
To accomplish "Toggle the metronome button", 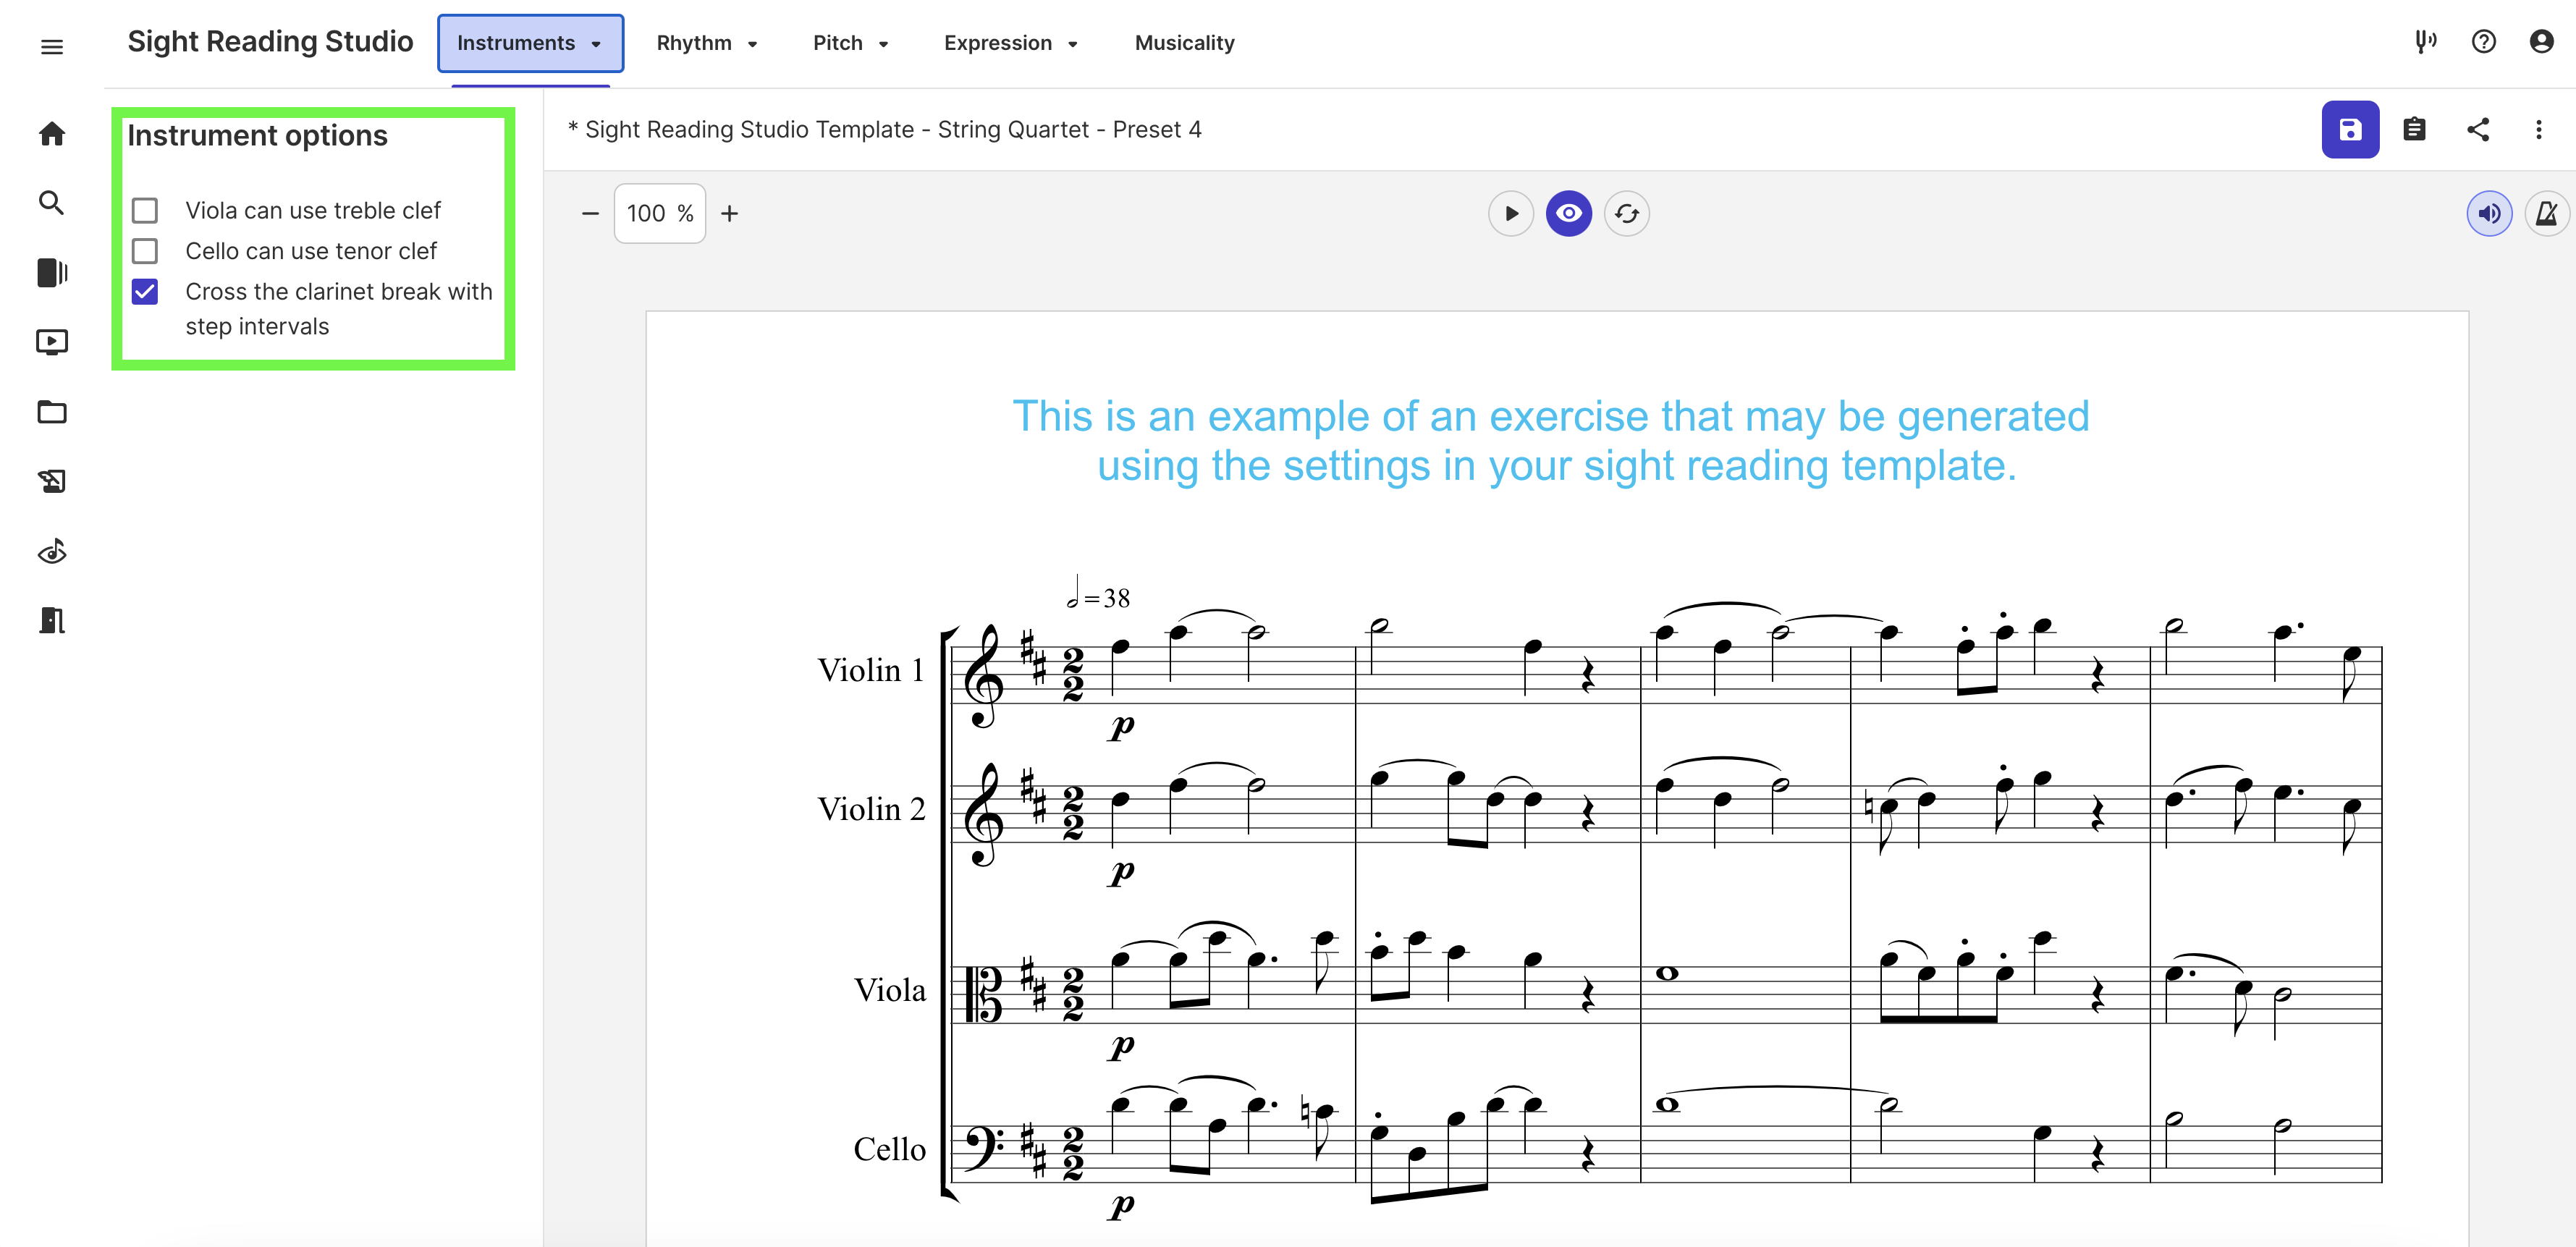I will pyautogui.click(x=2547, y=213).
